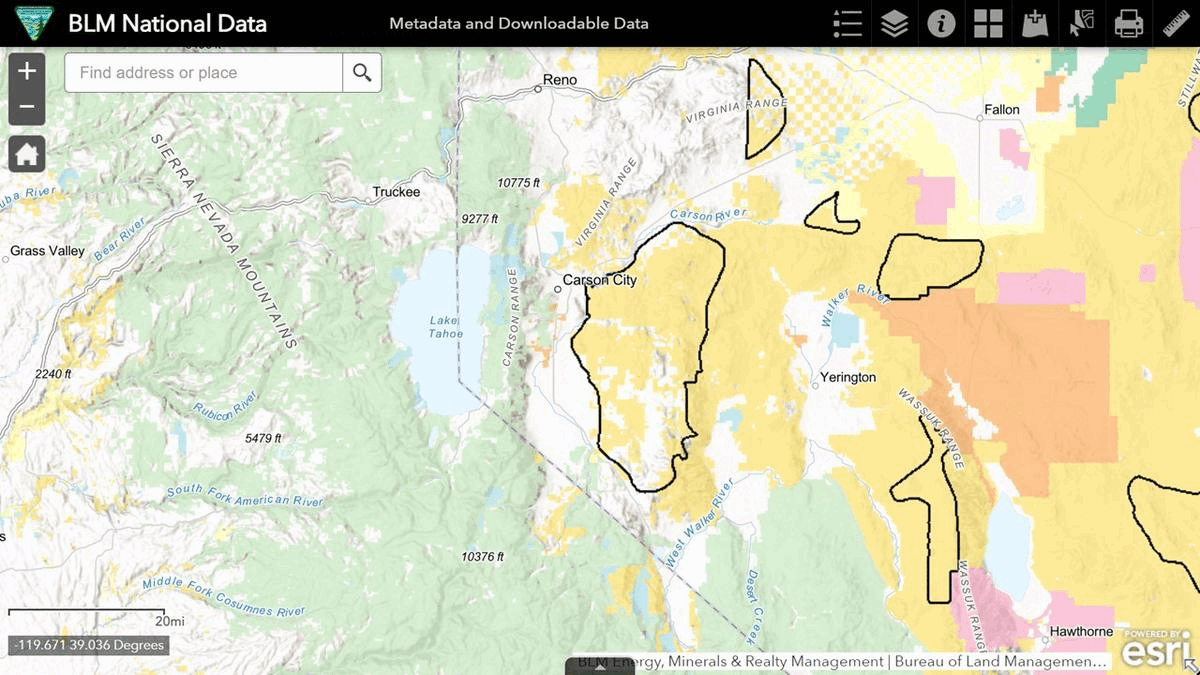
Task: Focus the Find address or place field
Action: pos(205,73)
